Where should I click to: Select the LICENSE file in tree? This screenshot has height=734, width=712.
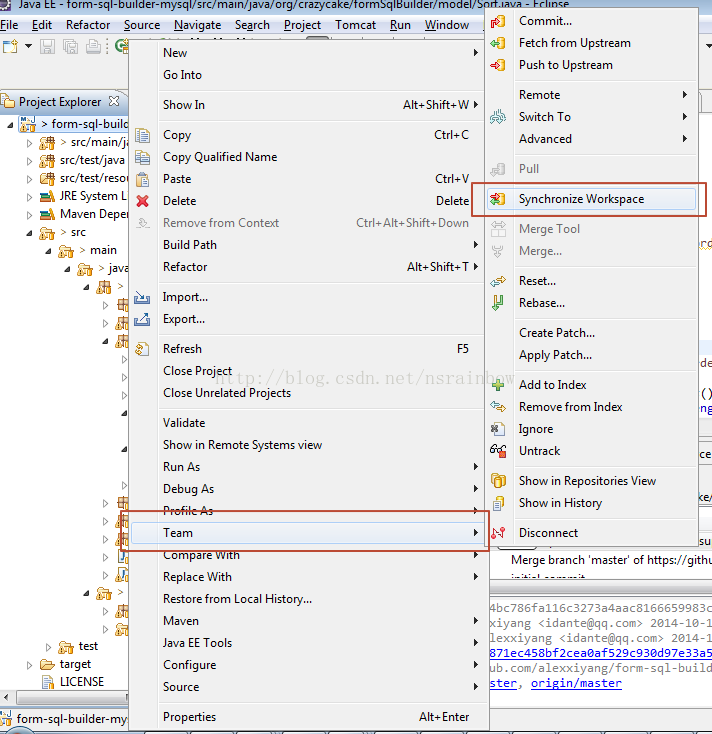81,682
